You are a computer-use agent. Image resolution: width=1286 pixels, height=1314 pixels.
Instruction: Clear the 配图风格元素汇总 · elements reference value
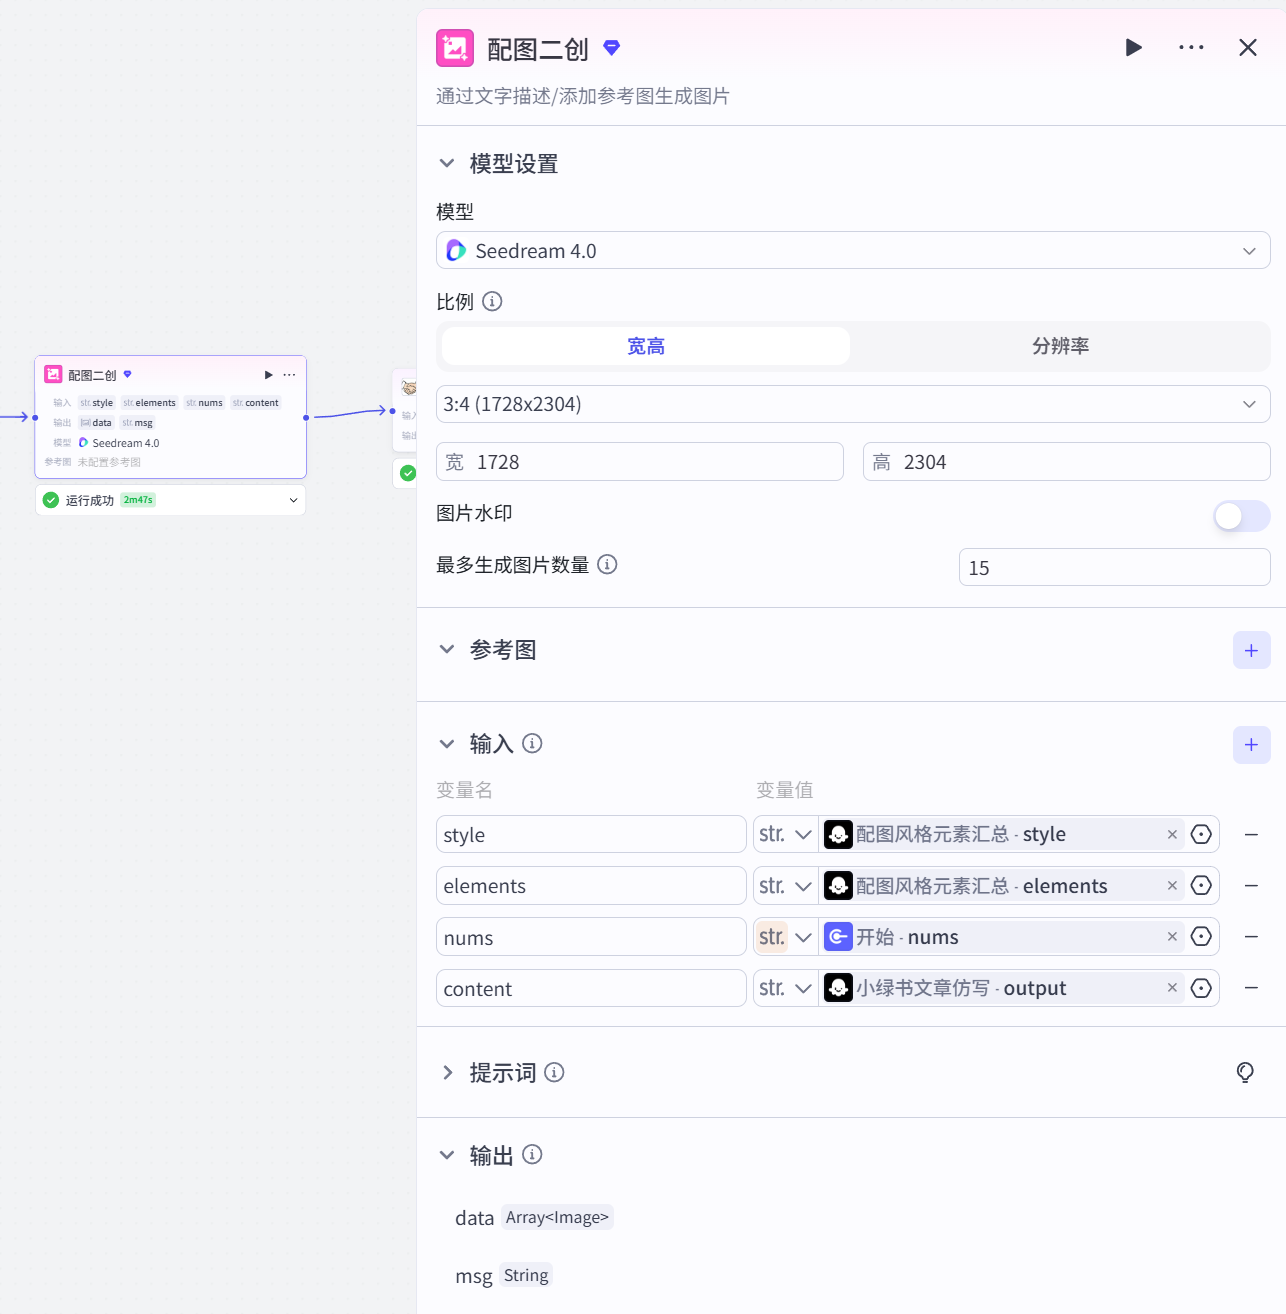pyautogui.click(x=1172, y=885)
